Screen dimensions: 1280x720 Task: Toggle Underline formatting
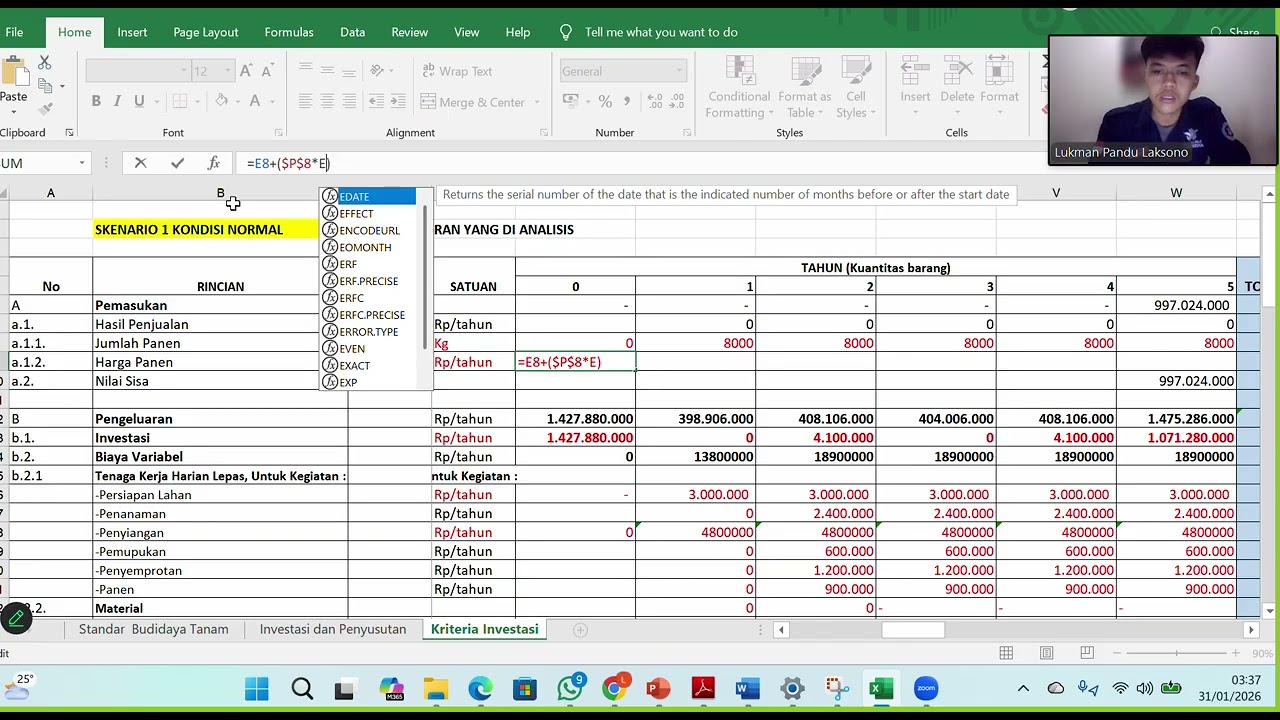pos(139,101)
